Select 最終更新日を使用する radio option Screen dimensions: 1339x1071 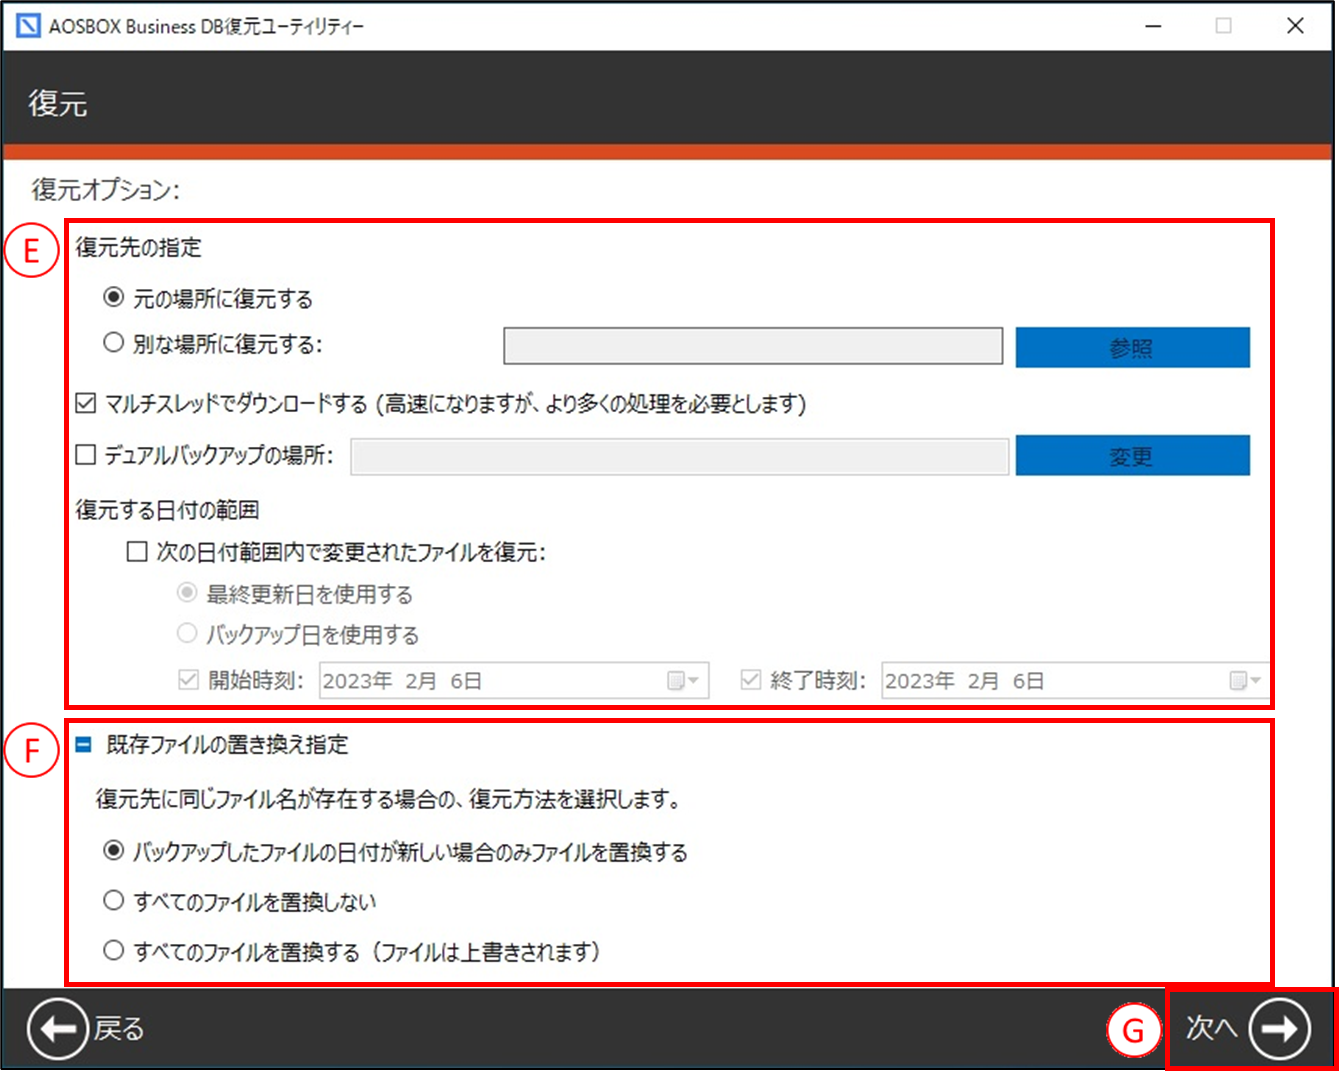(x=187, y=593)
